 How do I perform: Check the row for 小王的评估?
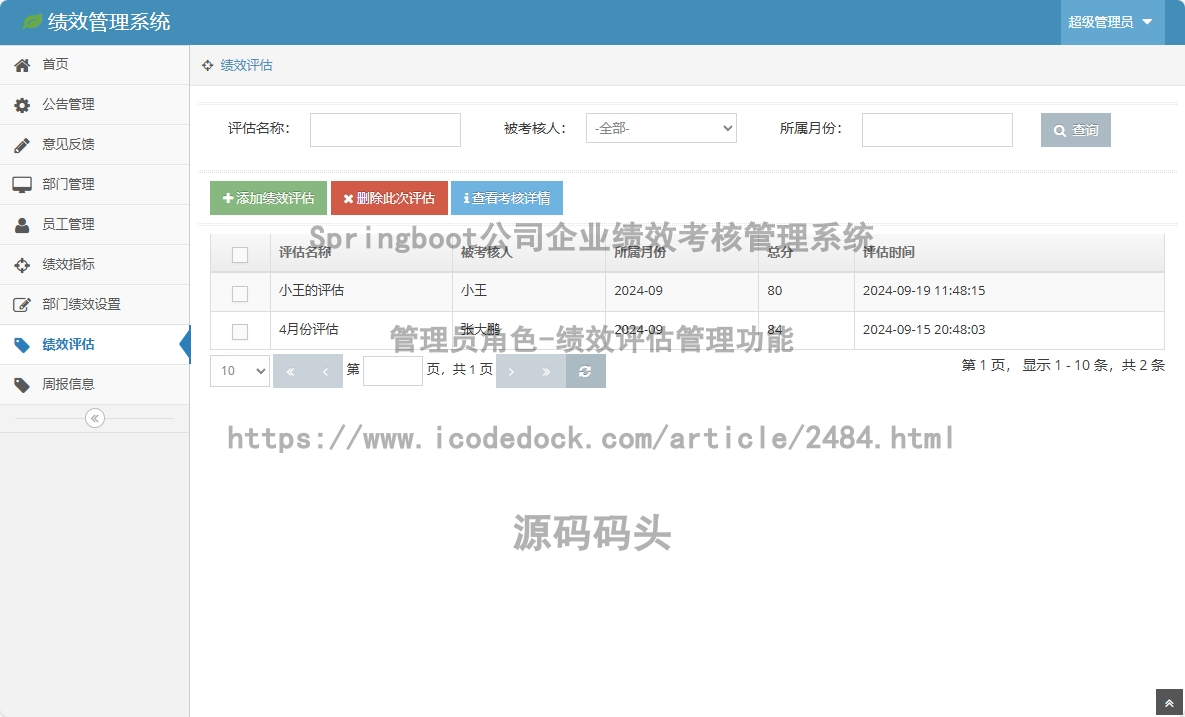pyautogui.click(x=240, y=293)
